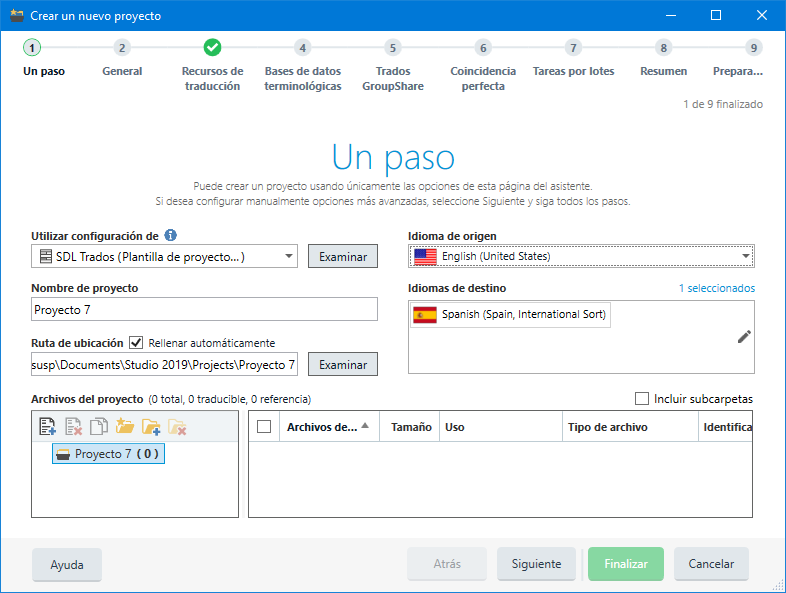Click the step 2 circle icon
Viewport: 786px width, 593px height.
pos(122,48)
